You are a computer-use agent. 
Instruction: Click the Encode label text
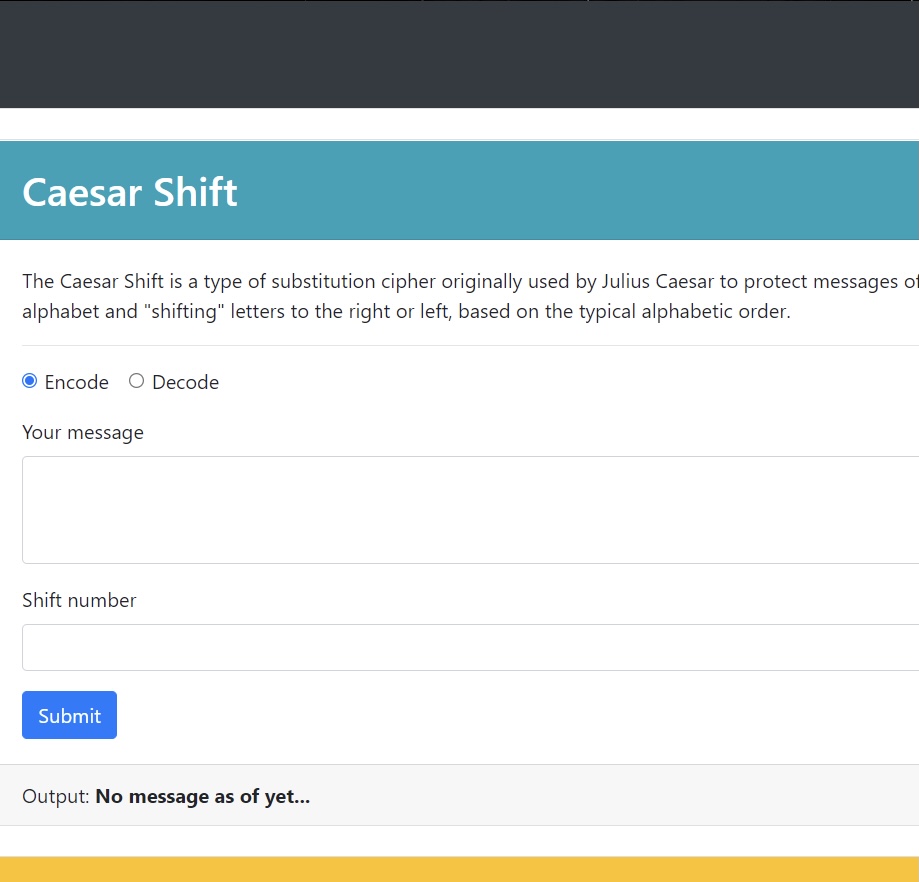tap(77, 382)
